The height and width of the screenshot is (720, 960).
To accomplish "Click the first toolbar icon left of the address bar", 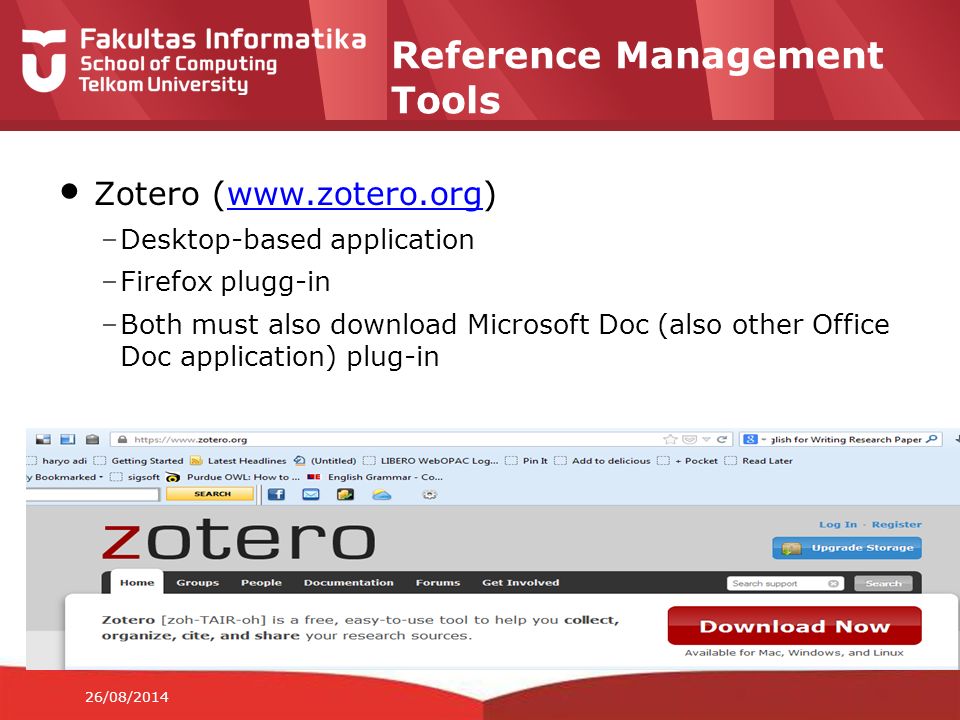I will point(43,439).
